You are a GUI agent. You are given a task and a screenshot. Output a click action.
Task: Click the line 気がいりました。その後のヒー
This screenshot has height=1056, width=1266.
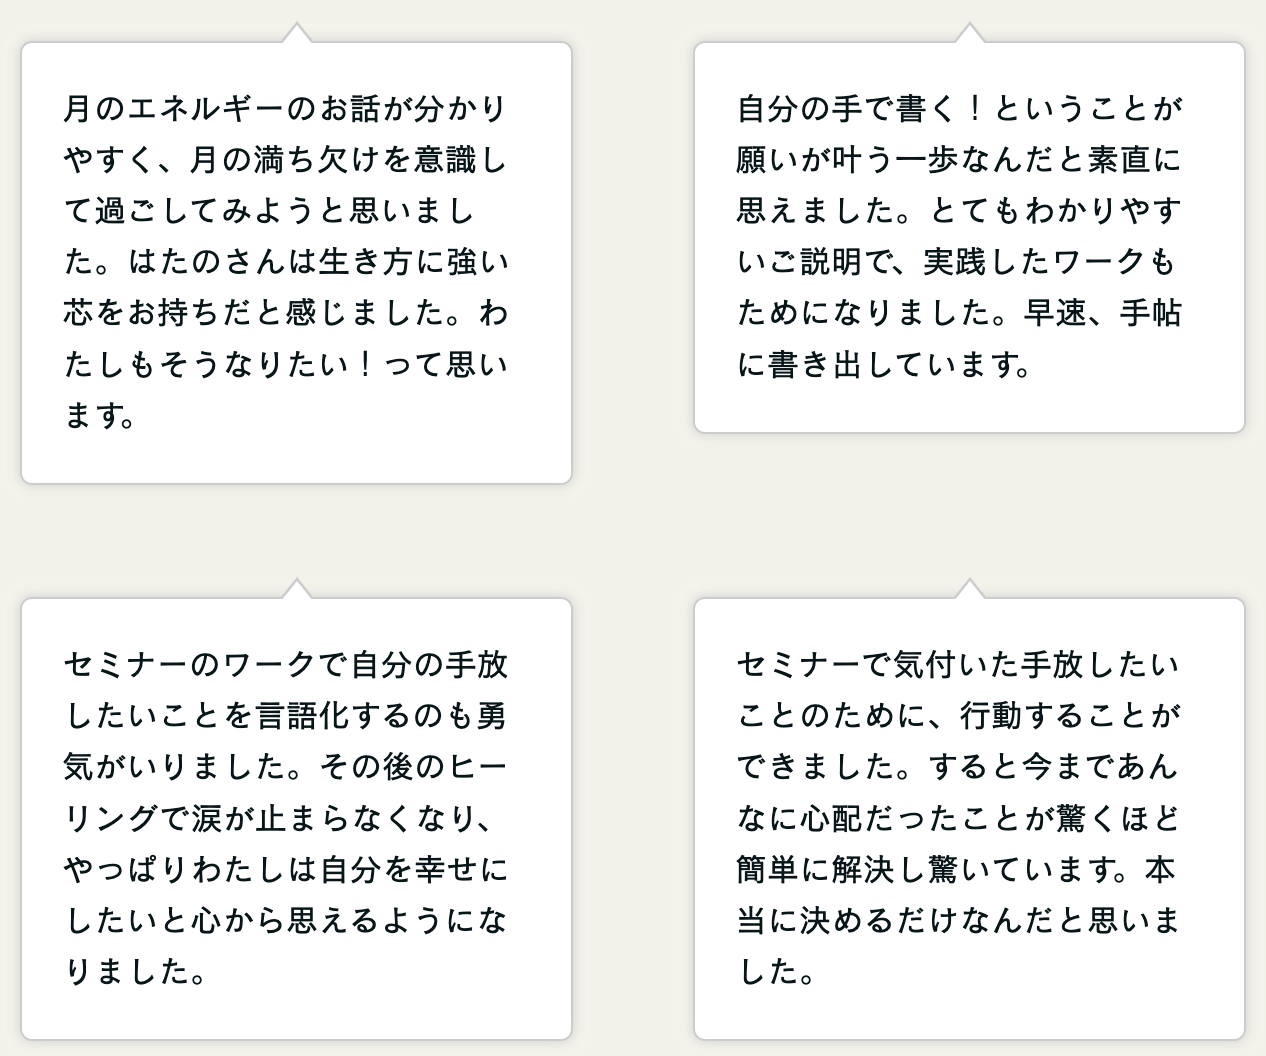[285, 767]
